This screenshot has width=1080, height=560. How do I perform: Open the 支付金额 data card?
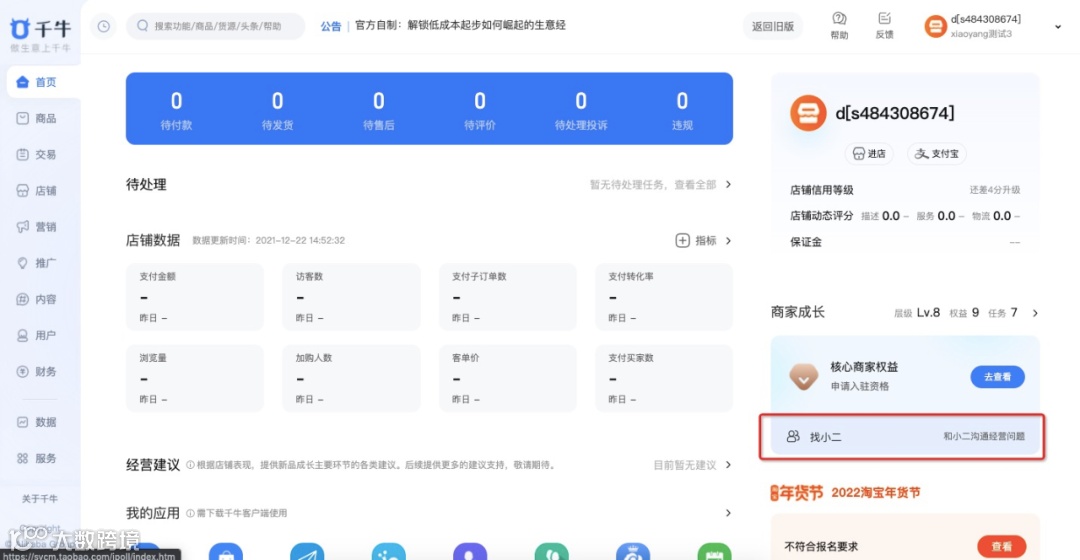(195, 297)
